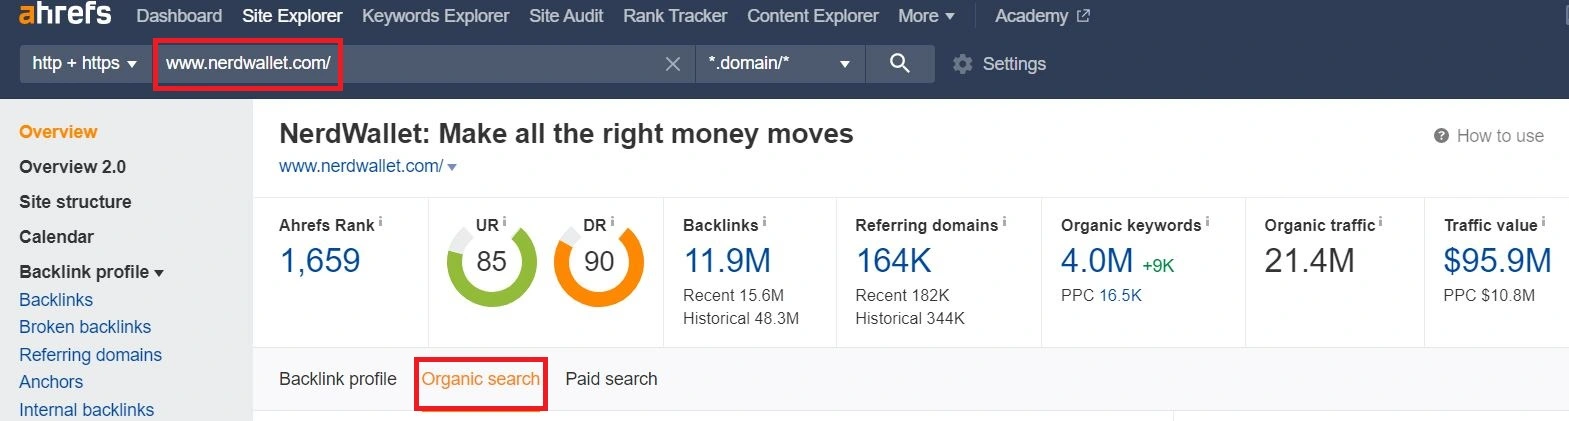Click the DR 90 donut chart
This screenshot has height=421, width=1569.
[599, 262]
